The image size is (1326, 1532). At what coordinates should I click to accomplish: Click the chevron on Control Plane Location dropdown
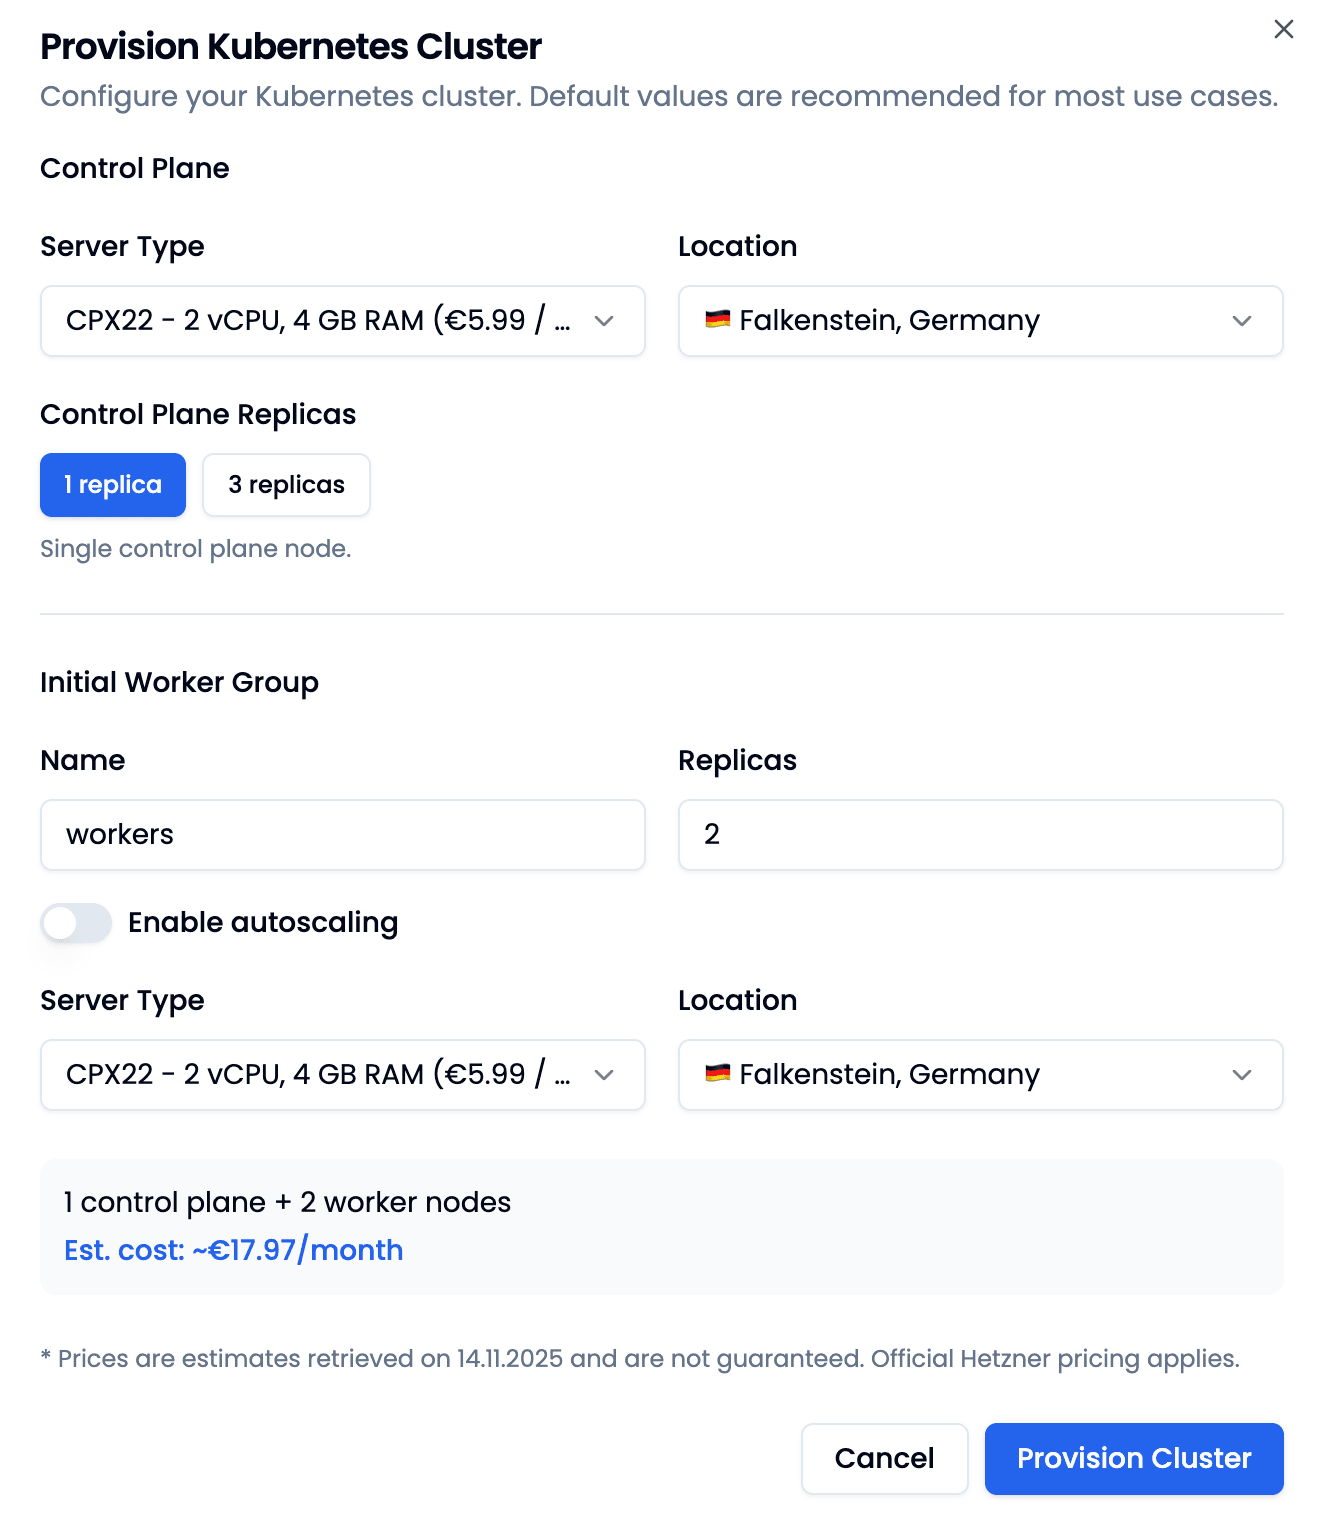(1242, 321)
